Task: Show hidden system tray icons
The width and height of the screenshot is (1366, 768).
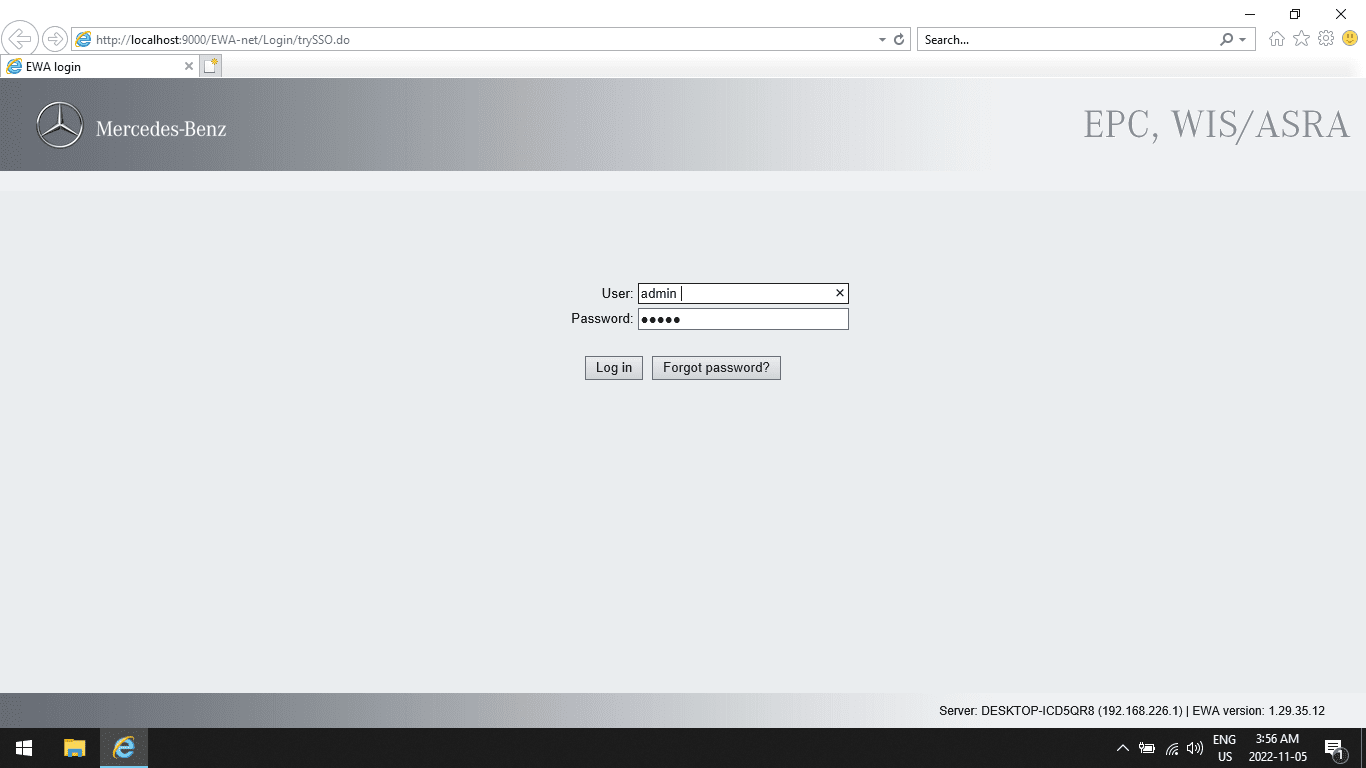Action: [x=1122, y=748]
